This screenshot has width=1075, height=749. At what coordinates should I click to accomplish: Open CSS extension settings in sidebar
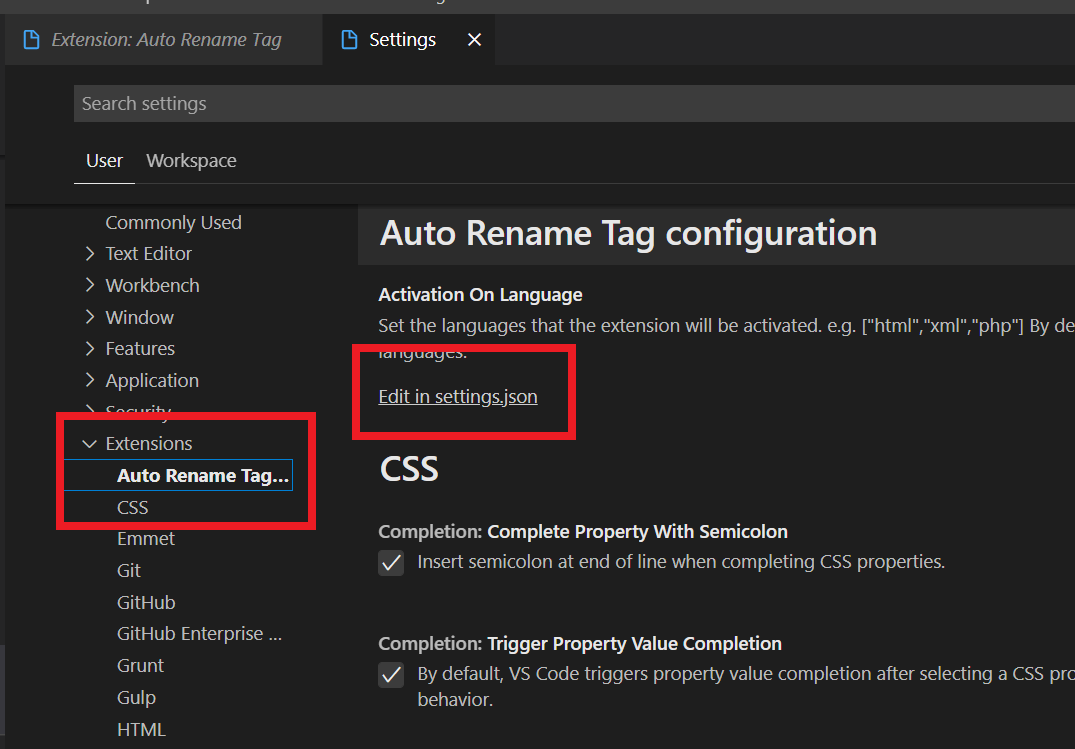[133, 508]
